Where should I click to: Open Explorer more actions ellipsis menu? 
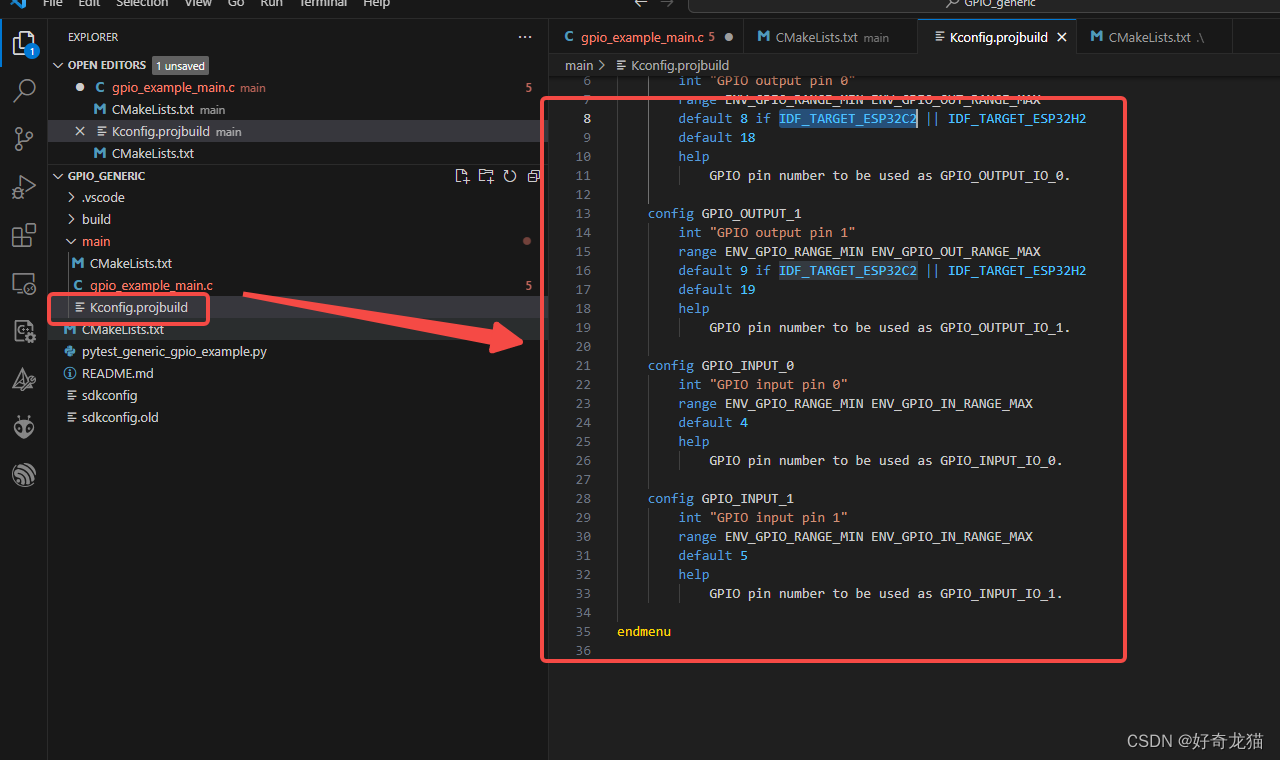[525, 37]
